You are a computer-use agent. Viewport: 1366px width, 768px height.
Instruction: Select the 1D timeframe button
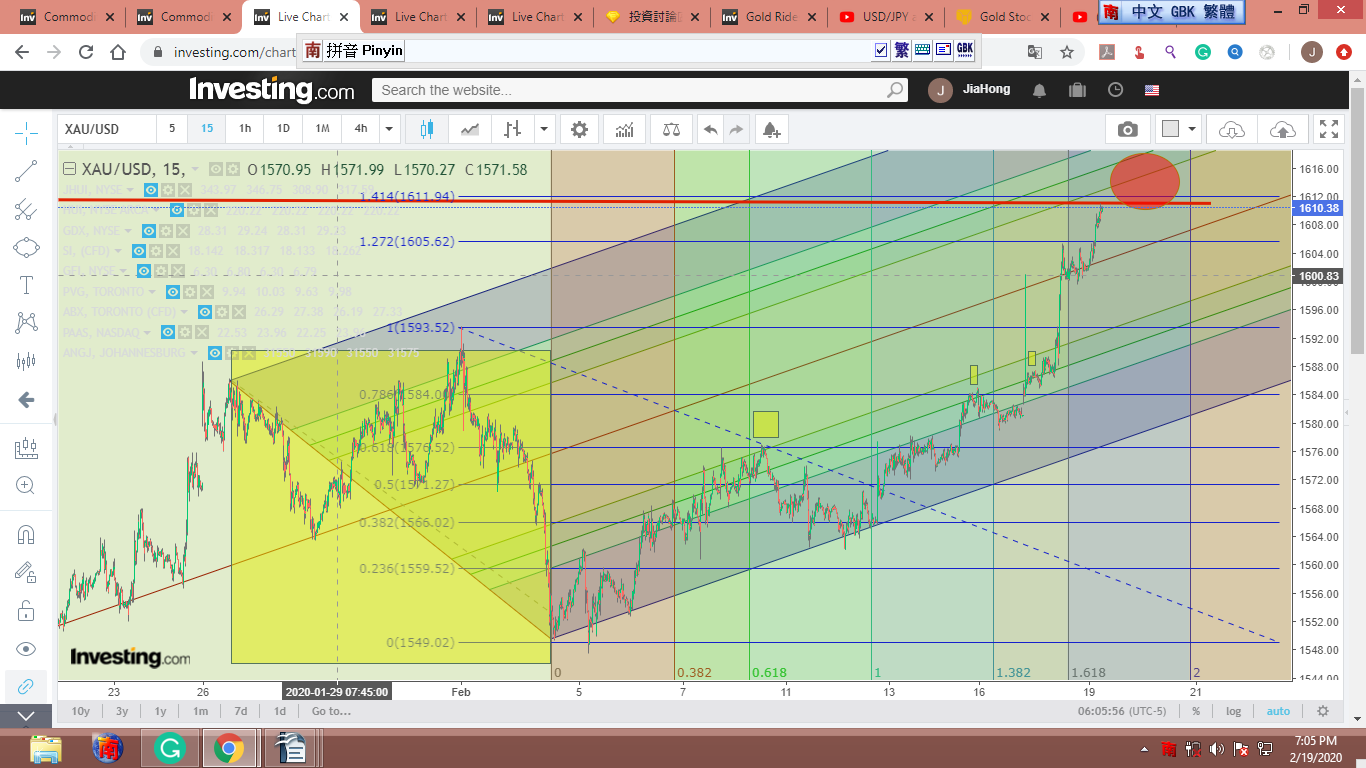283,129
